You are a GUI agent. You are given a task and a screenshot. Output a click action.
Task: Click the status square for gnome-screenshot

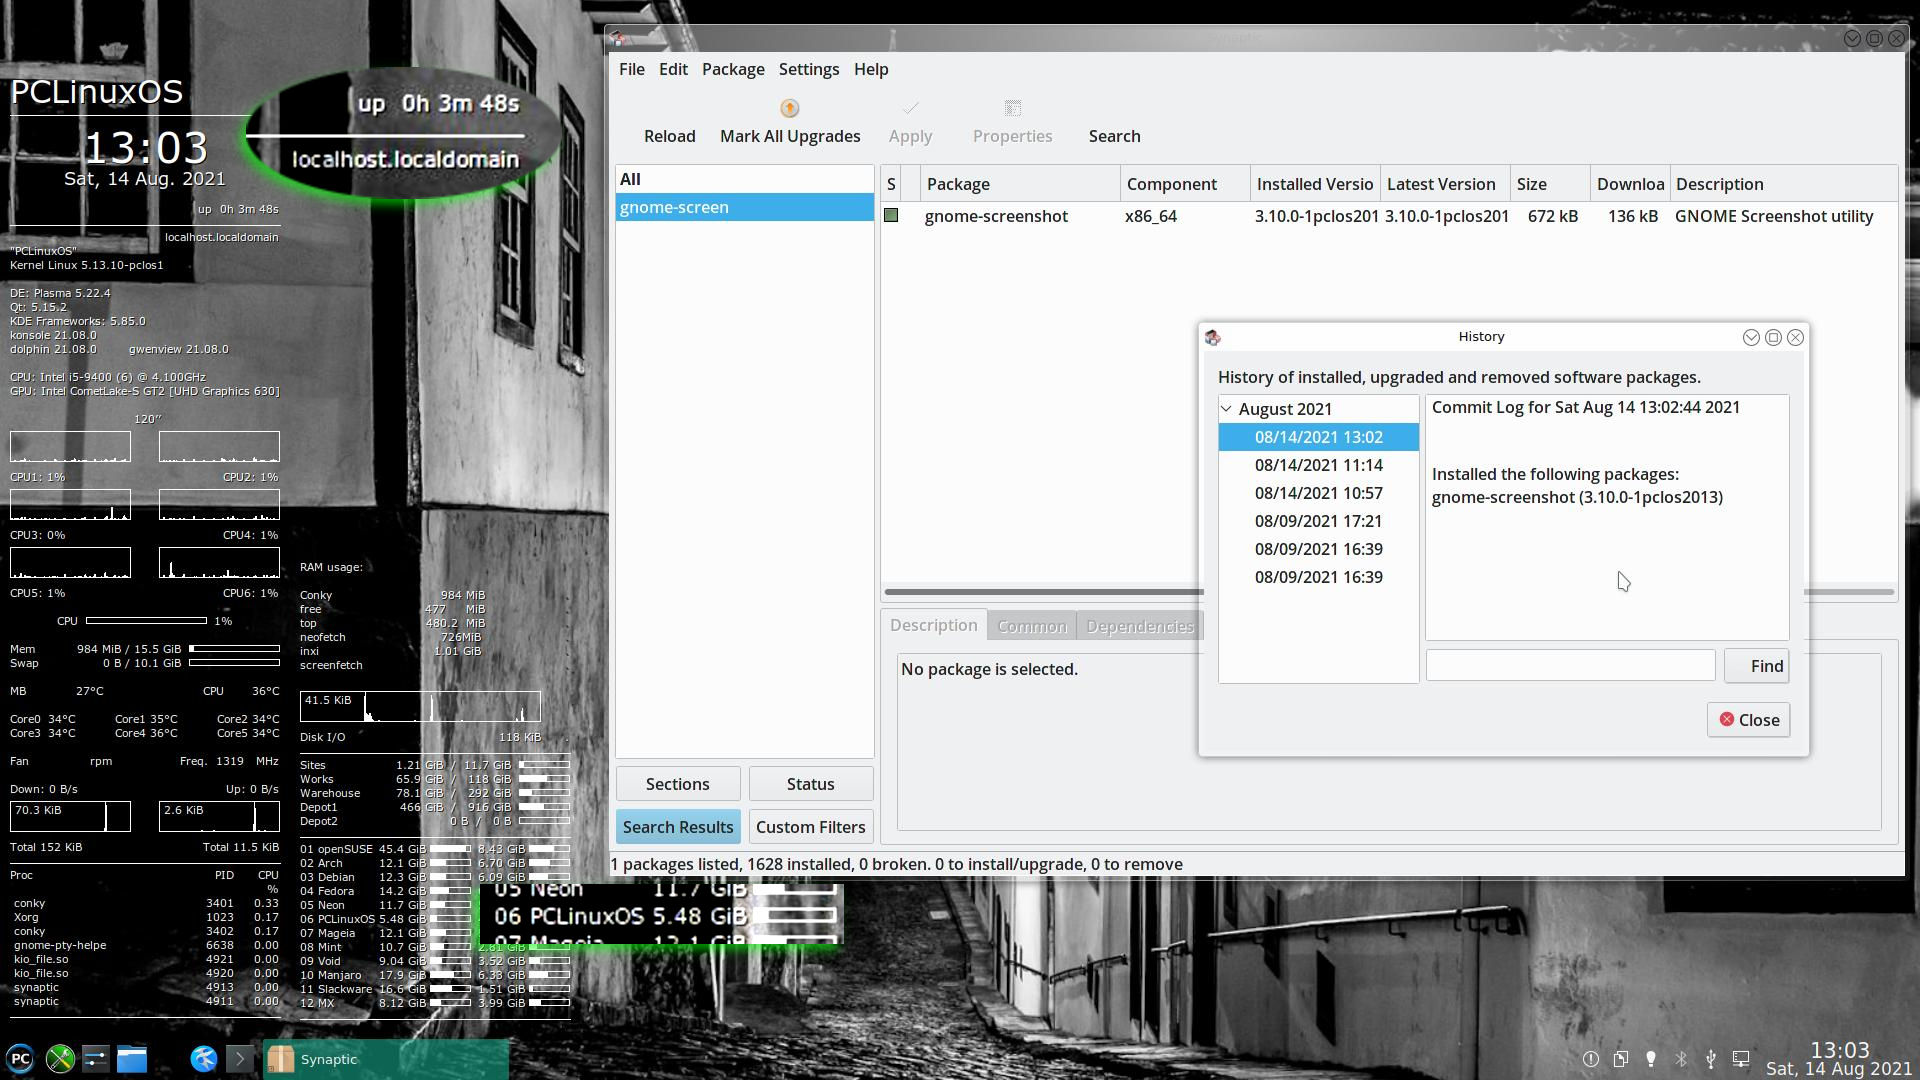[x=891, y=215]
